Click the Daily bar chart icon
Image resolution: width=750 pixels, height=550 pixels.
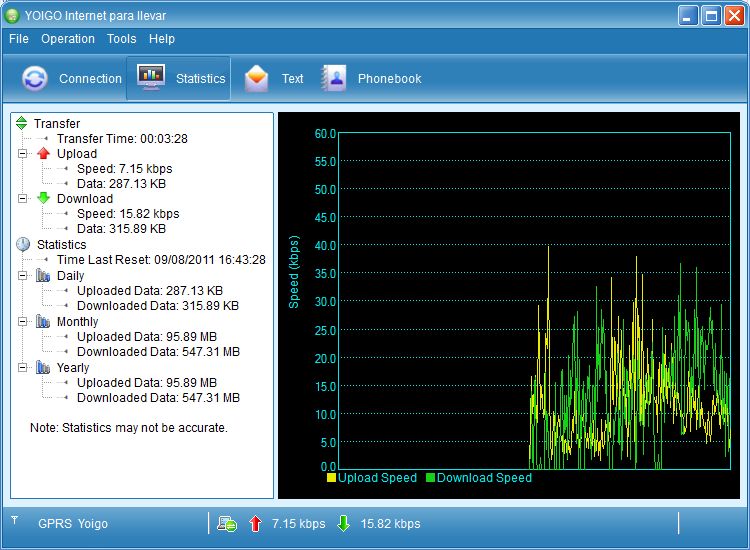[x=43, y=275]
